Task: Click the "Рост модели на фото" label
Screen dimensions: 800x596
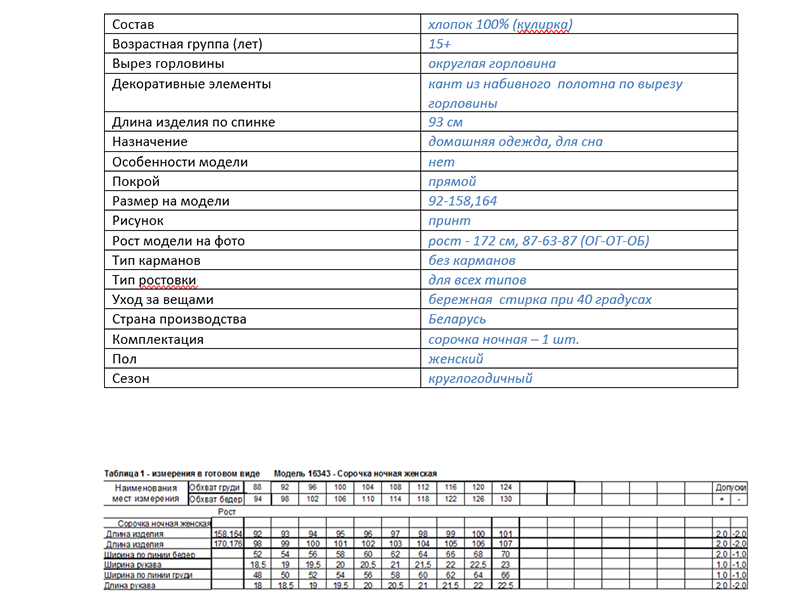Action: point(178,241)
